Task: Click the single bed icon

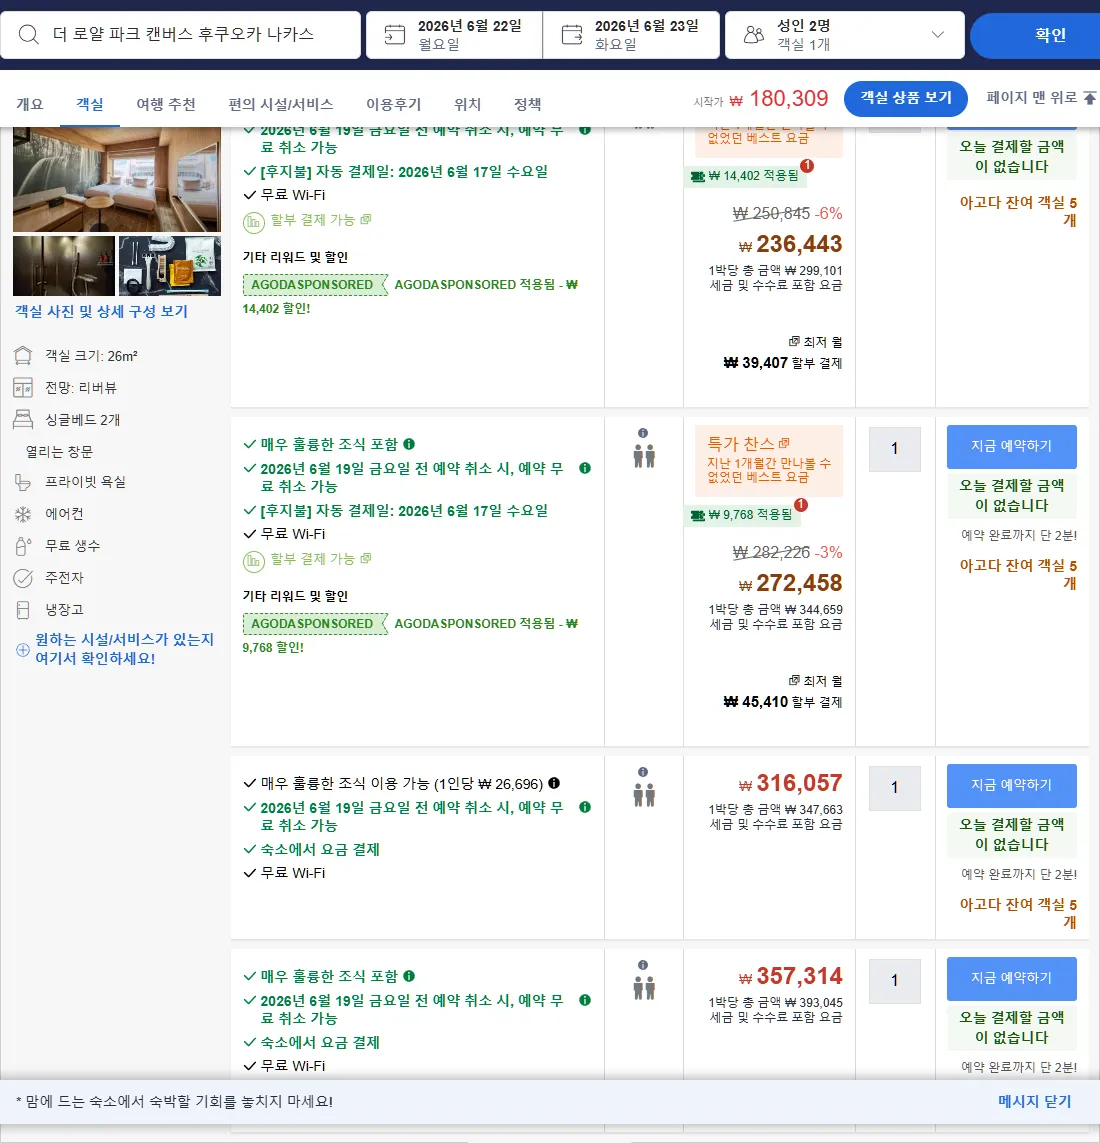Action: 23,419
